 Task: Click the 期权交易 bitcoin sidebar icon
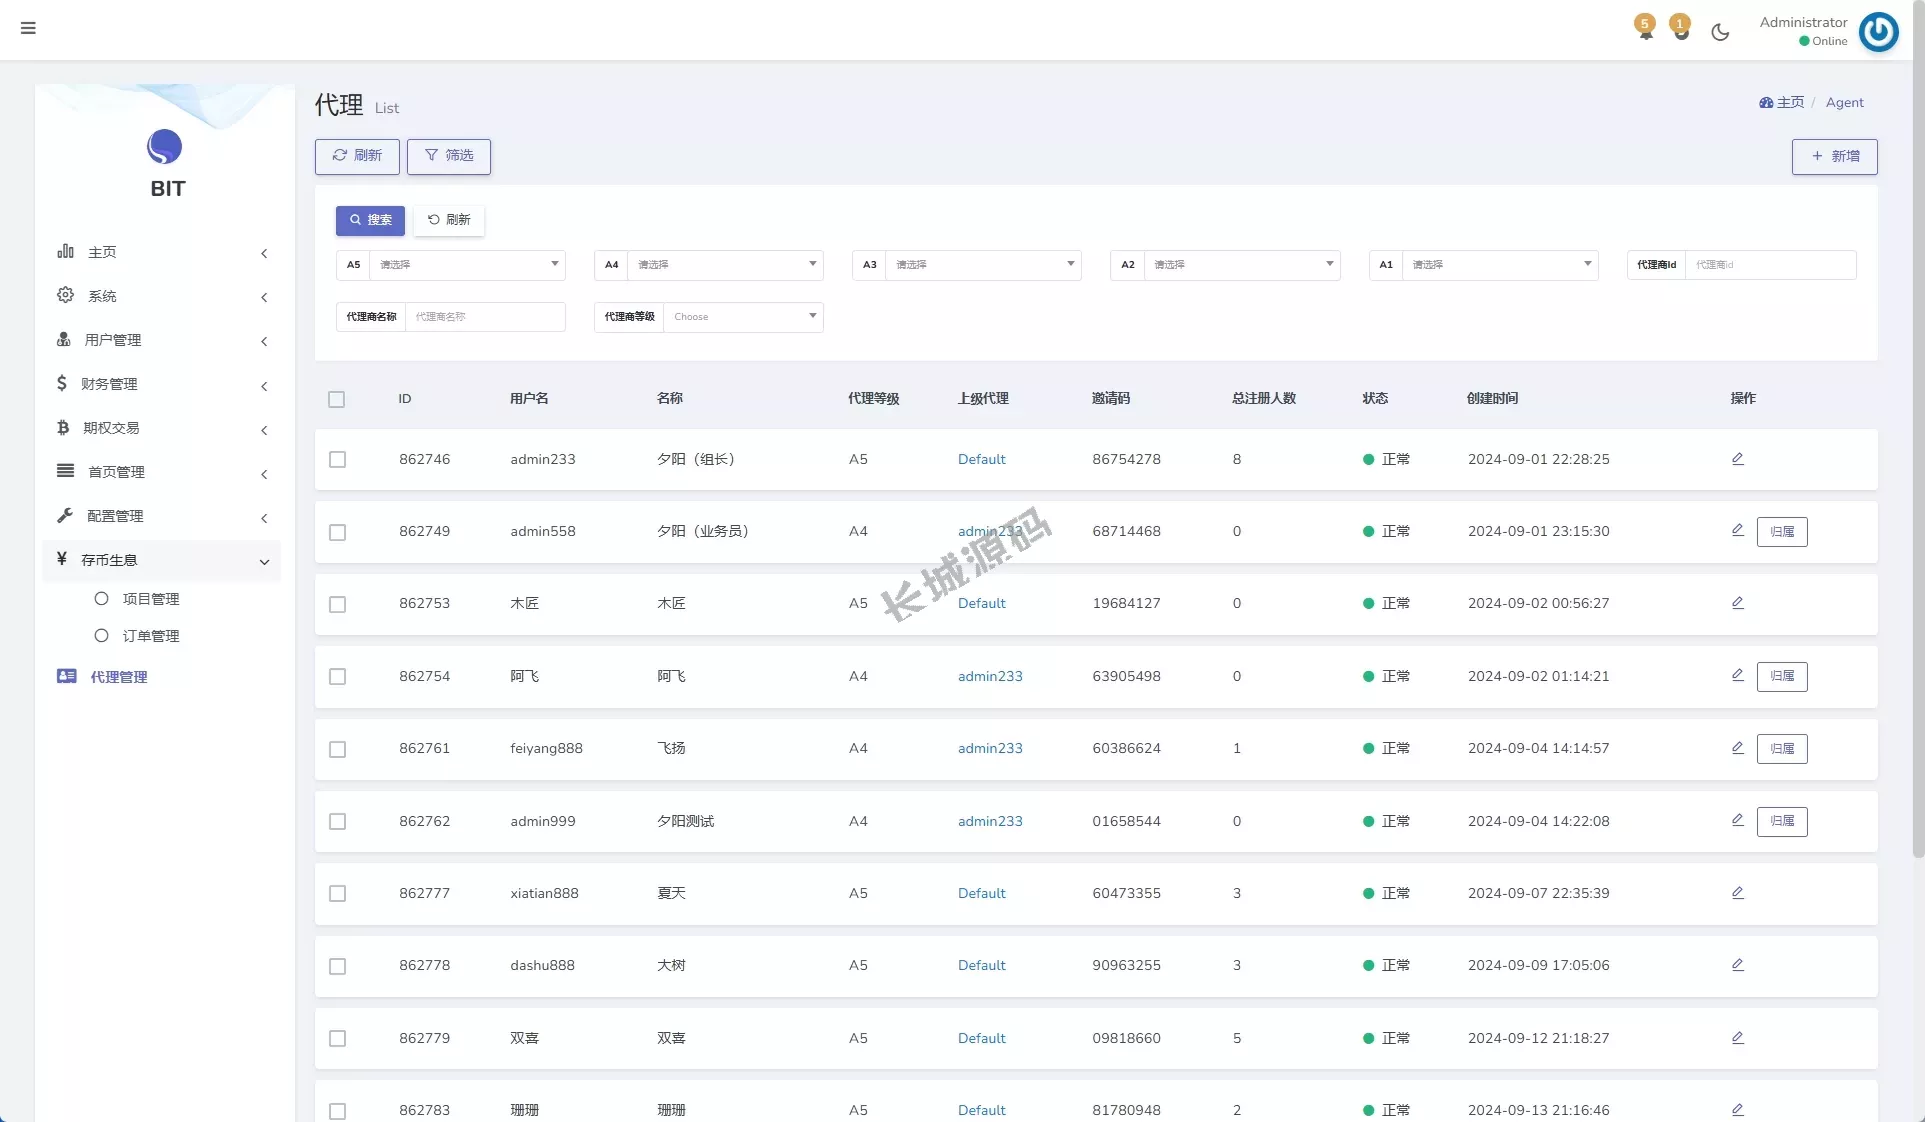pyautogui.click(x=63, y=427)
